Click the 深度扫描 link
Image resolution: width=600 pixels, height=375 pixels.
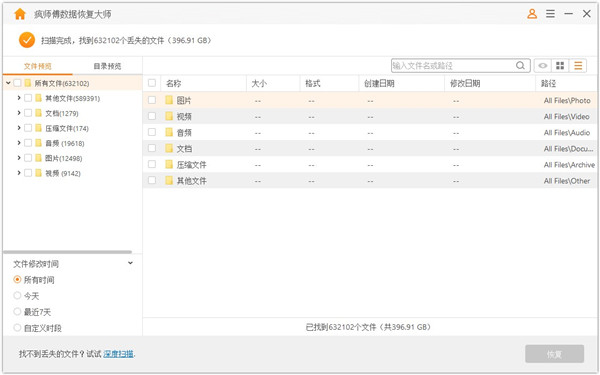[118, 354]
